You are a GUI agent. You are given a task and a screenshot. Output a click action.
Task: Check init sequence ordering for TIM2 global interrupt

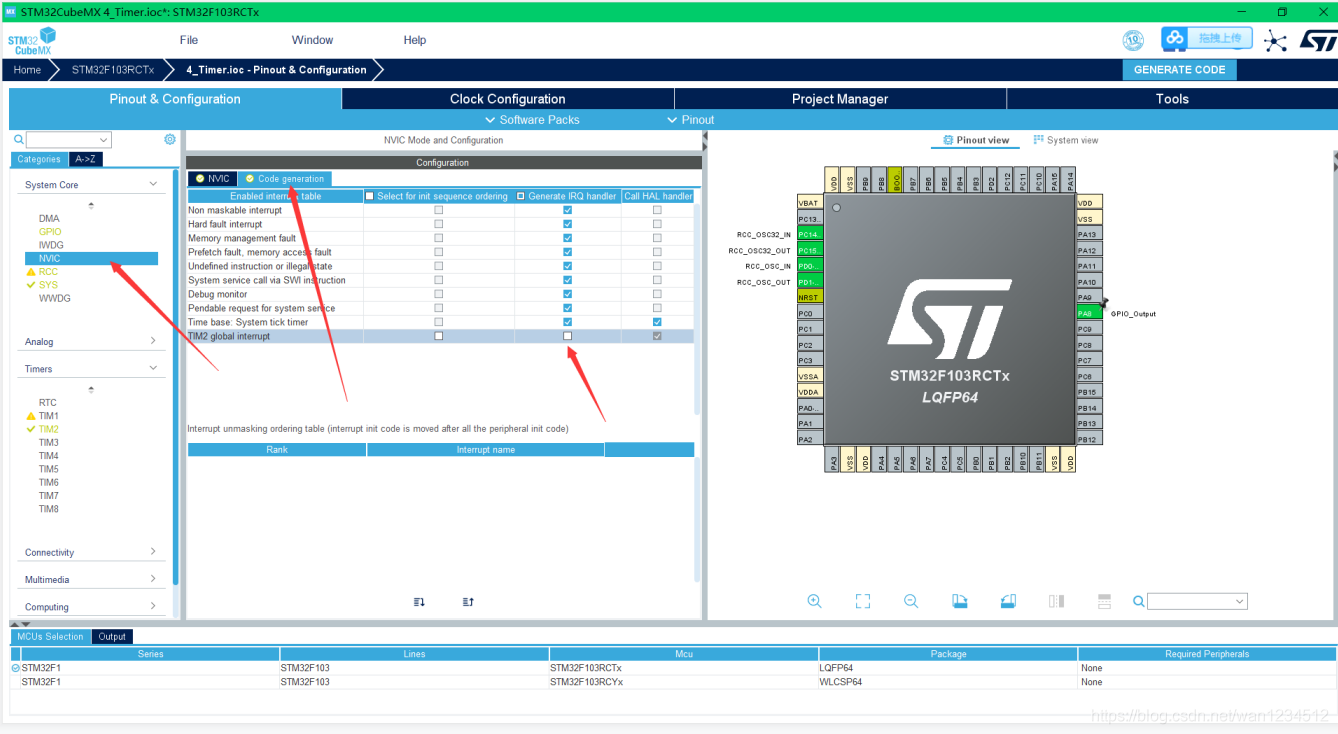click(x=438, y=336)
